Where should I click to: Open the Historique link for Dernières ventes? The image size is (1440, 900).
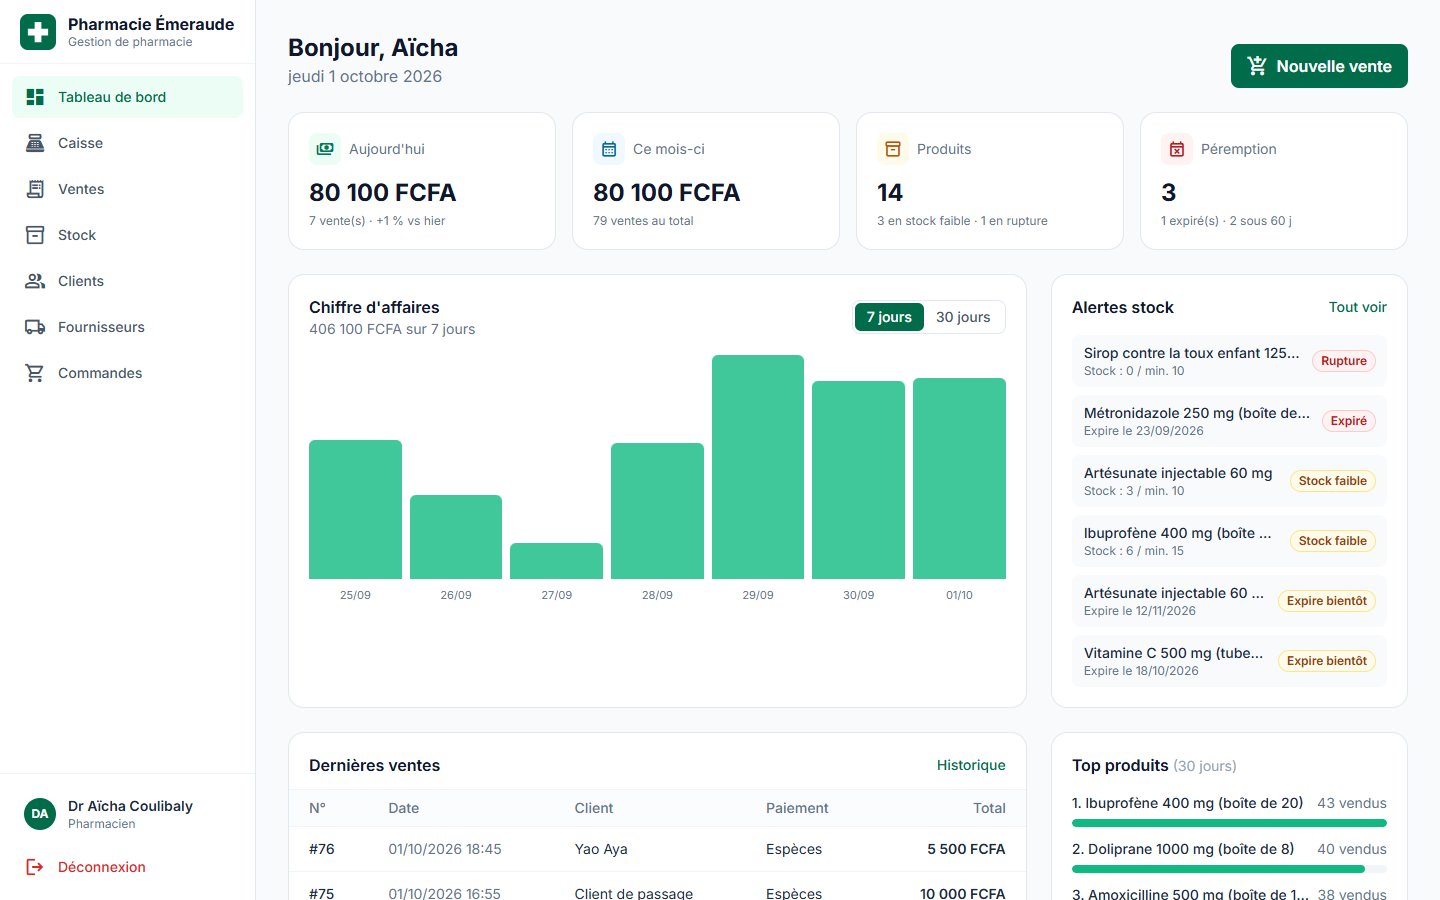pyautogui.click(x=971, y=765)
